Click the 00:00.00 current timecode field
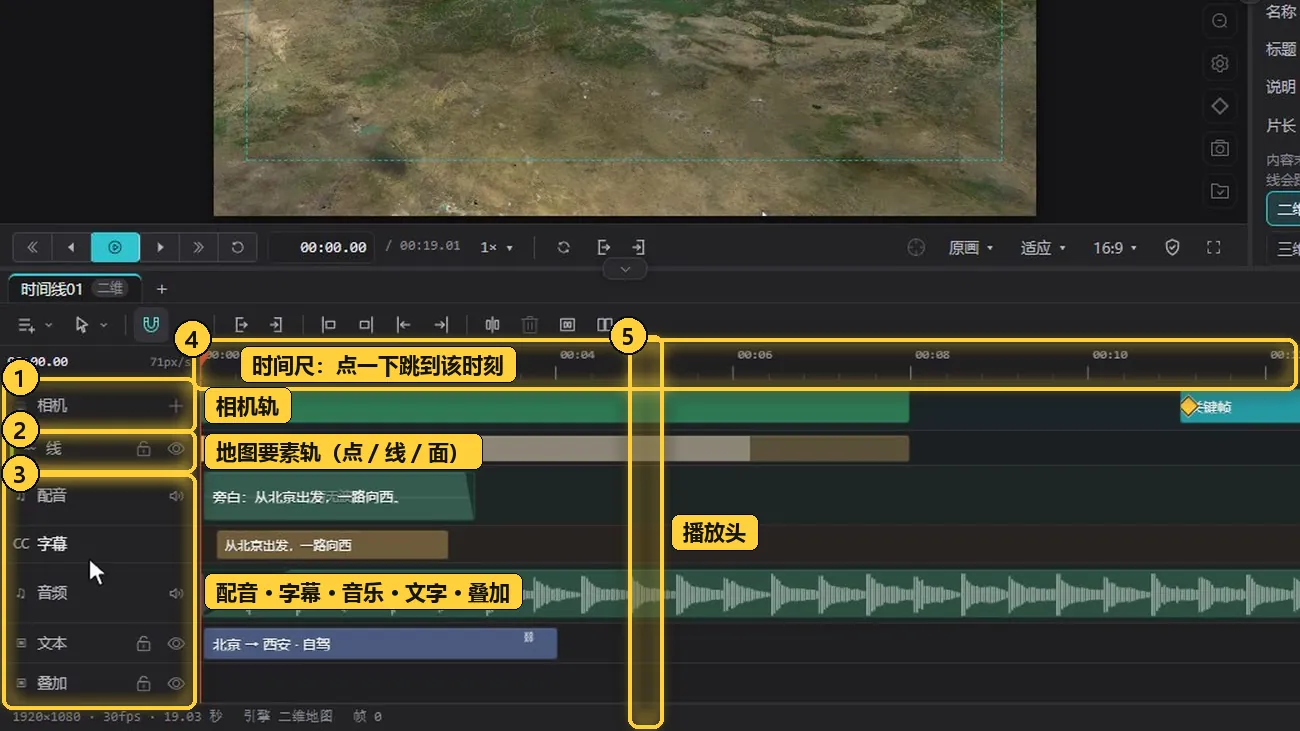 tap(322, 247)
